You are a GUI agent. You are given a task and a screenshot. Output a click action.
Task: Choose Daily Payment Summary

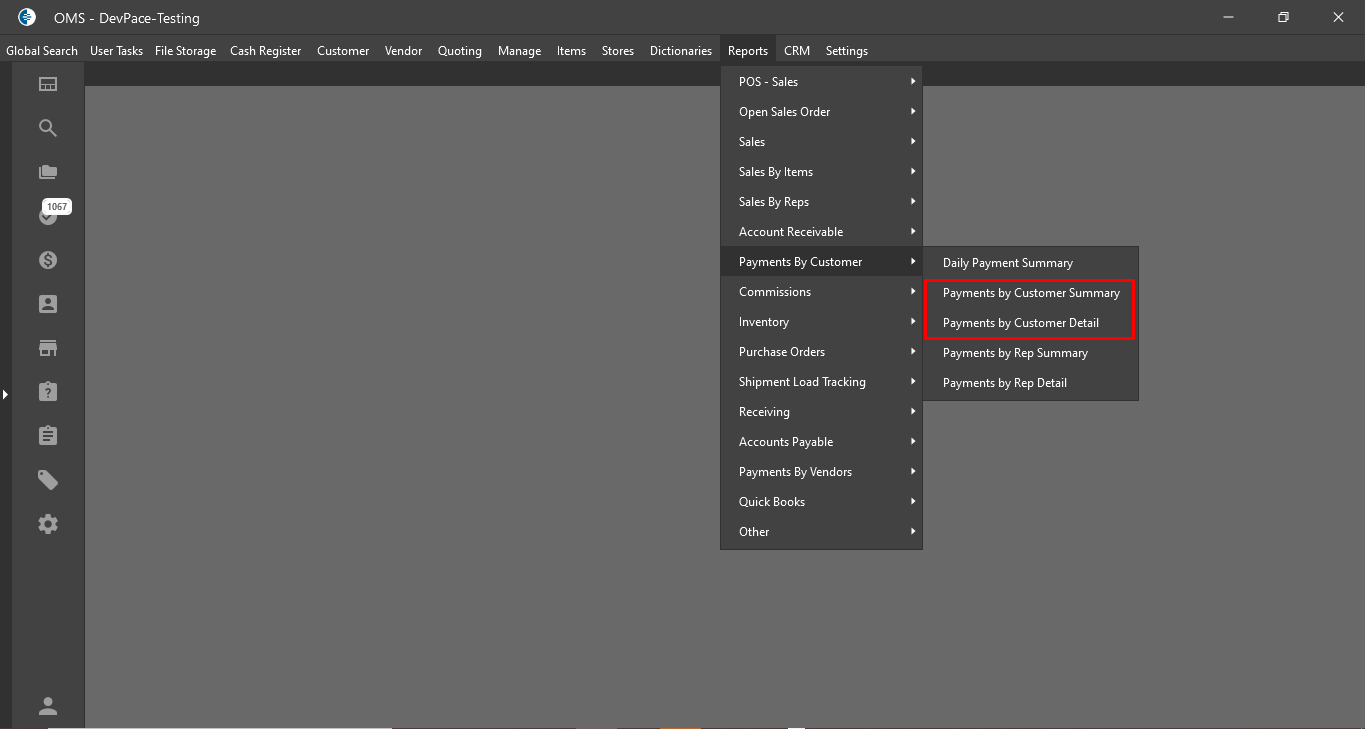[1007, 263]
